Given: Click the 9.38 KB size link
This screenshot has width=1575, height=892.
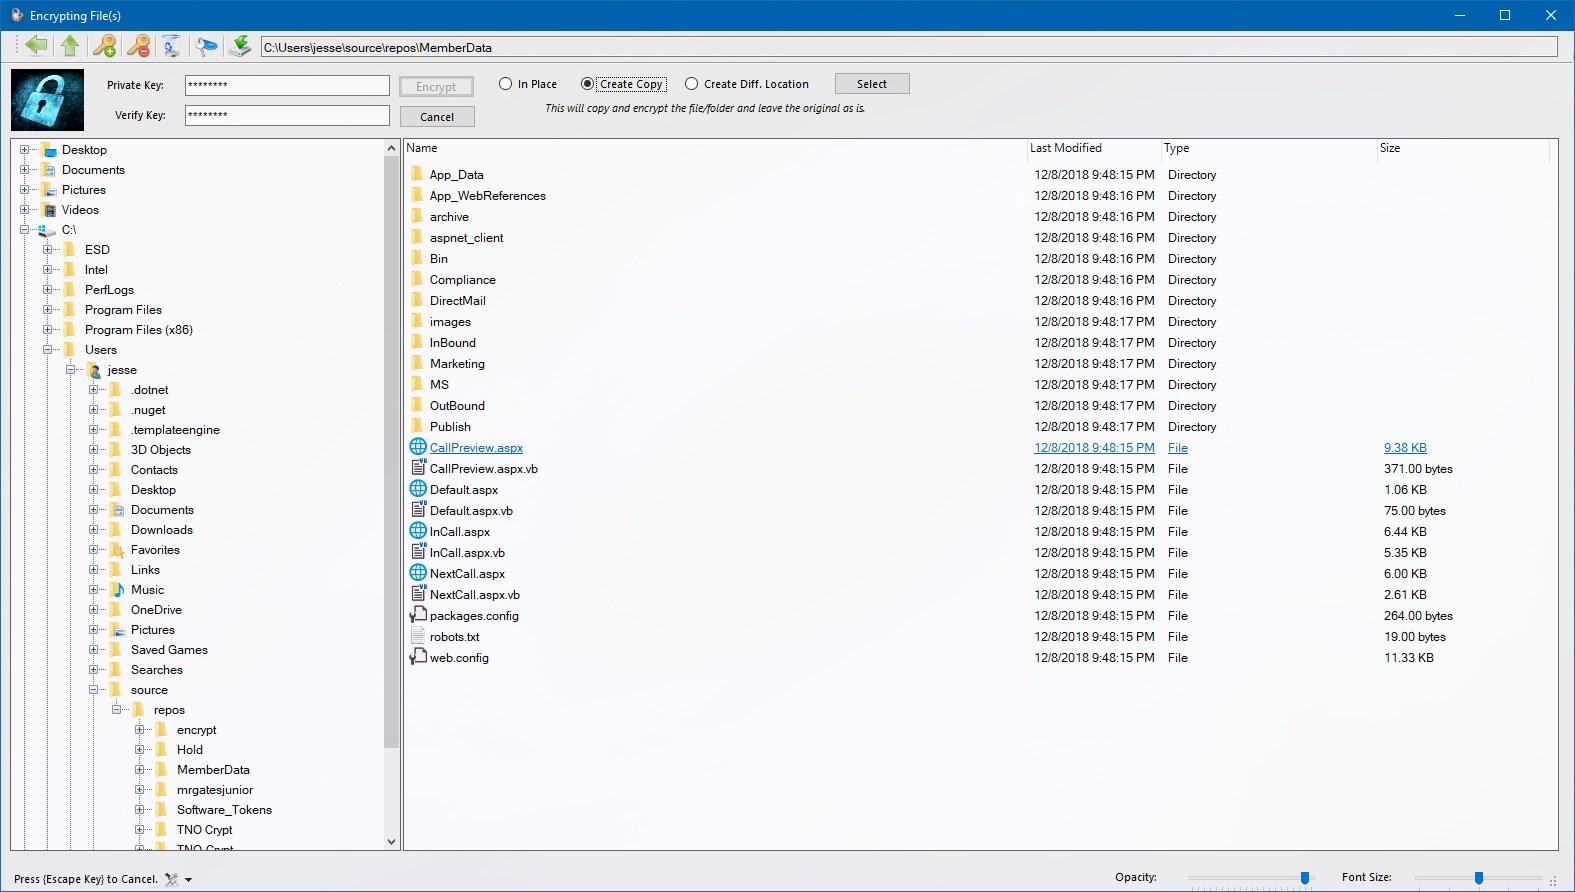Looking at the screenshot, I should 1405,448.
